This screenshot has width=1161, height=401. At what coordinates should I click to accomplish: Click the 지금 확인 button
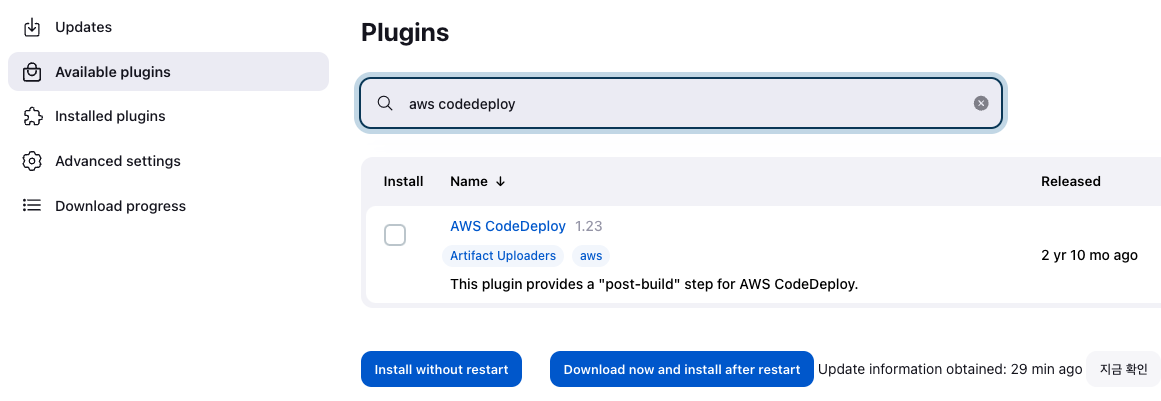coord(1123,369)
